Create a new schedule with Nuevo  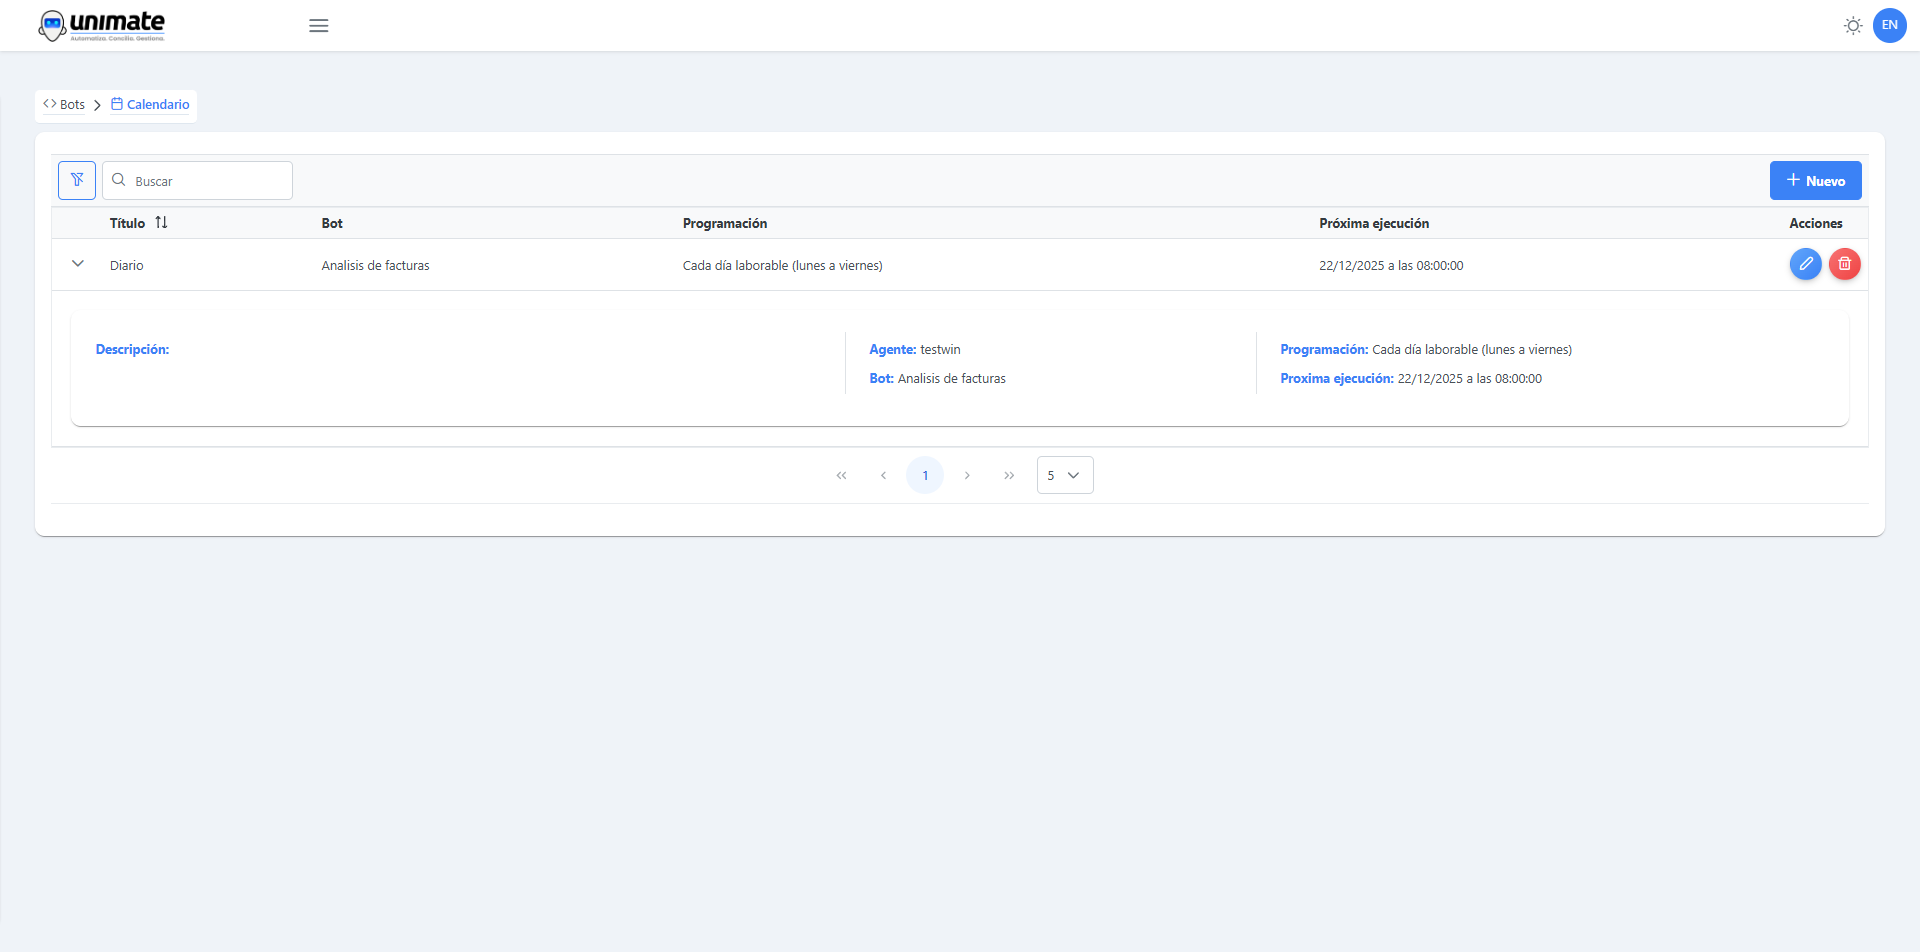point(1815,181)
